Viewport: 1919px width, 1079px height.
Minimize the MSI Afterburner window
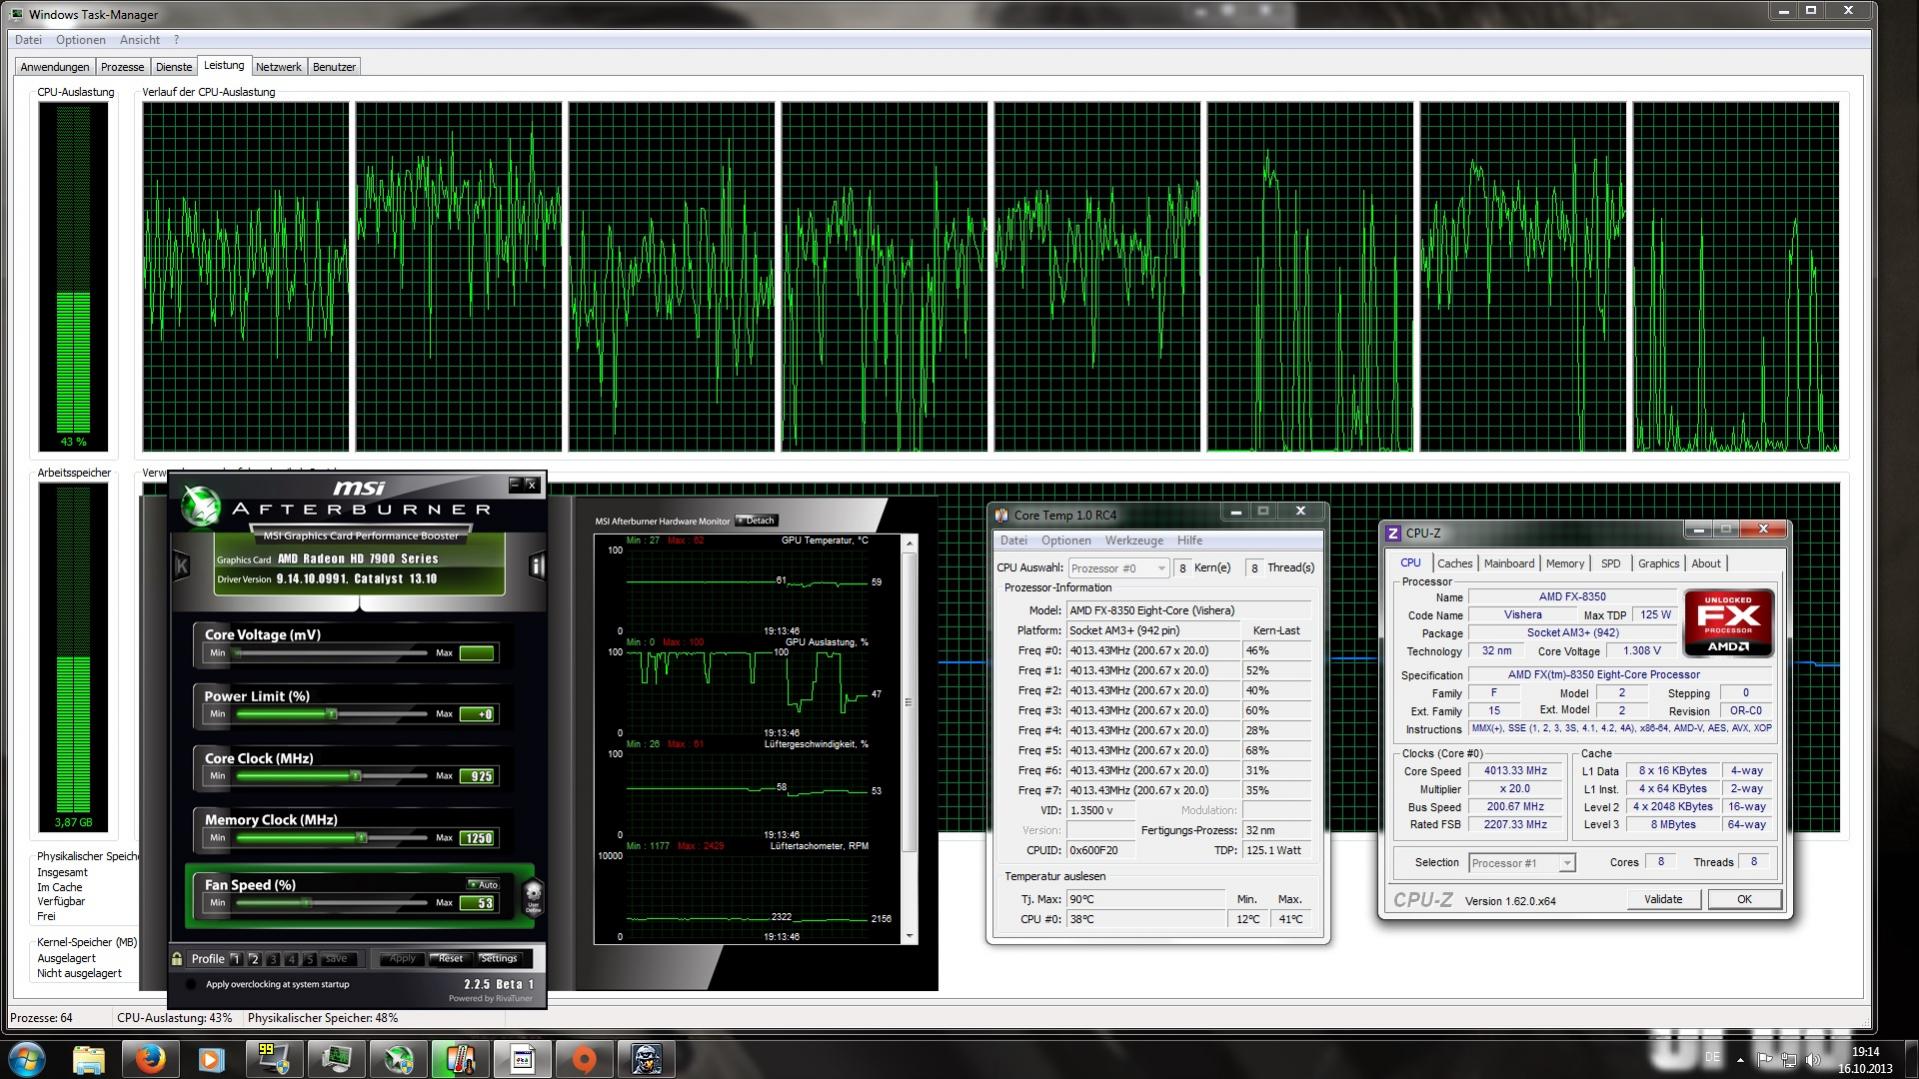[514, 485]
